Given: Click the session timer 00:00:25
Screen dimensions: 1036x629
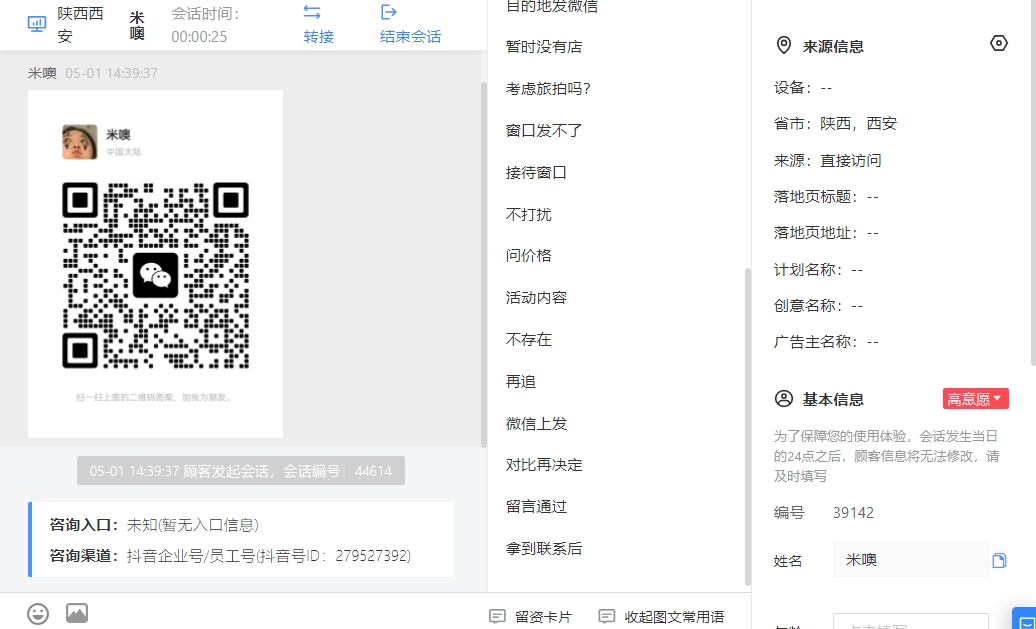Looking at the screenshot, I should pos(199,37).
